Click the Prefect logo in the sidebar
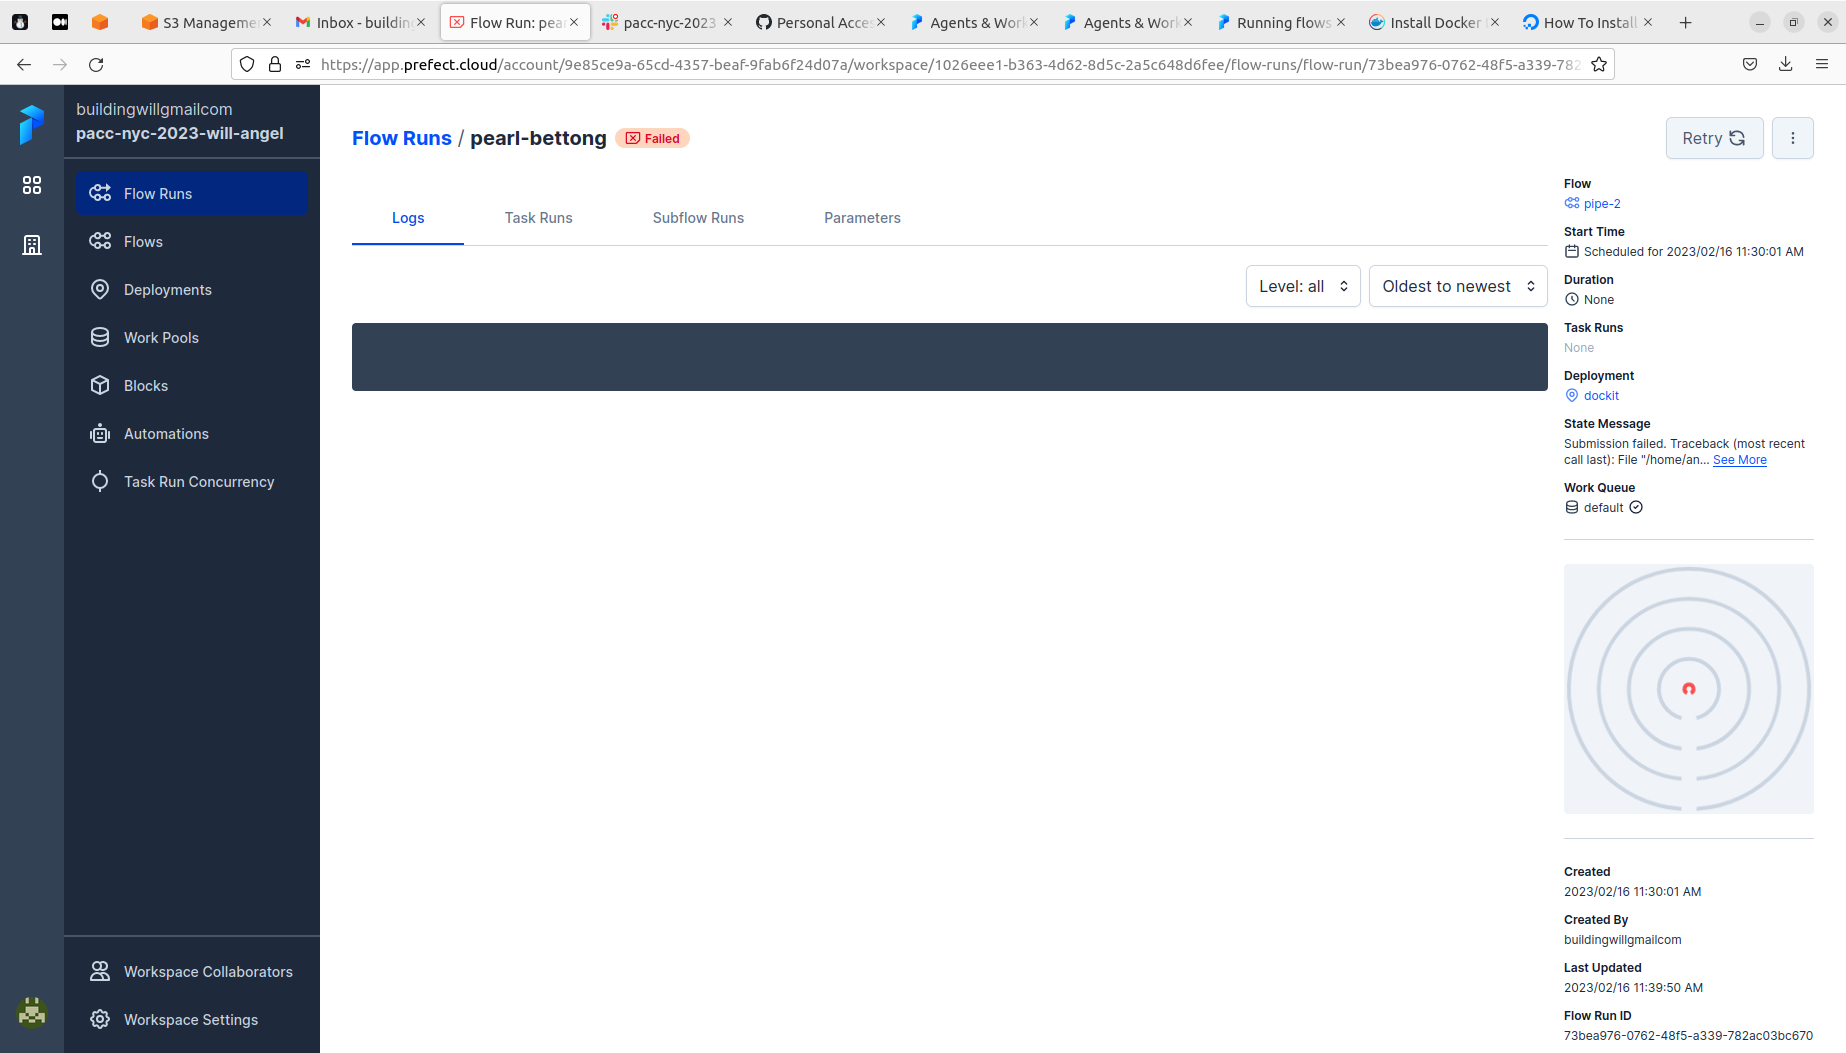1846x1053 pixels. click(32, 125)
